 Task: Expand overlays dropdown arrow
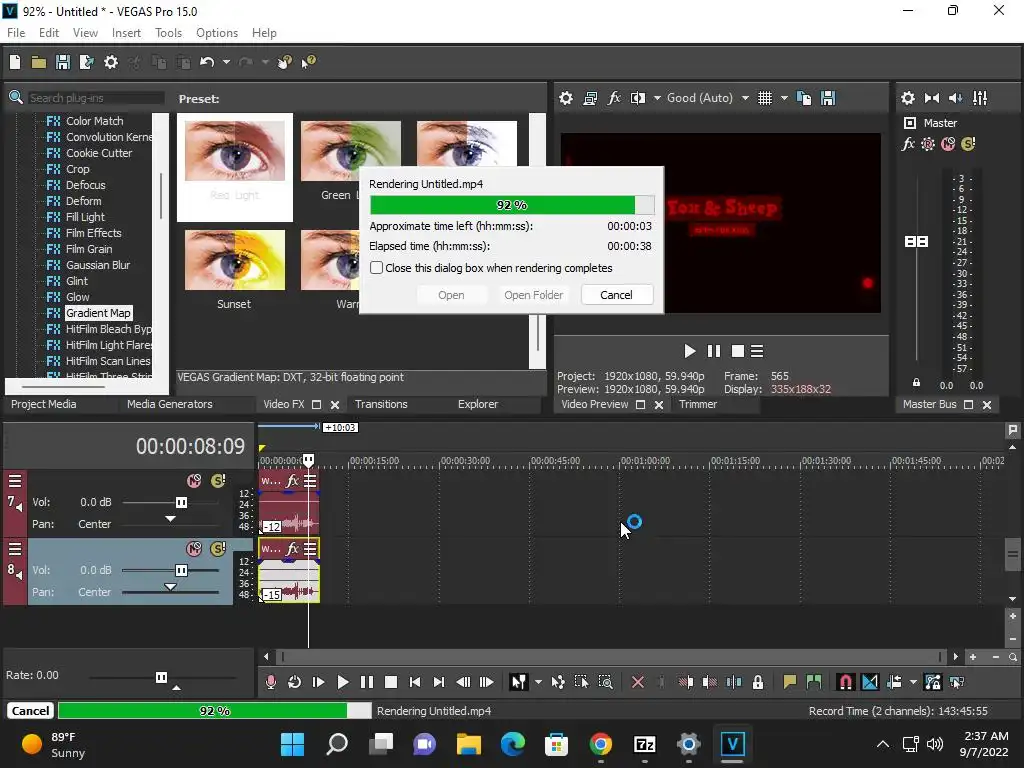pos(784,98)
